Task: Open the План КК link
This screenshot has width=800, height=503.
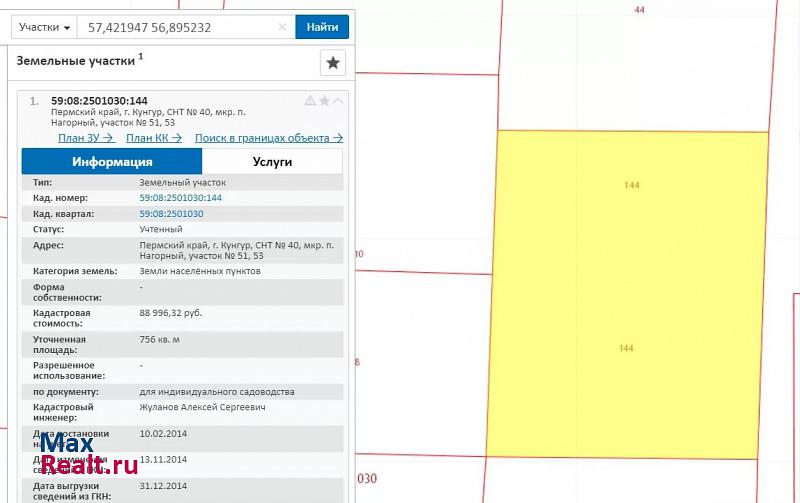Action: pos(154,138)
